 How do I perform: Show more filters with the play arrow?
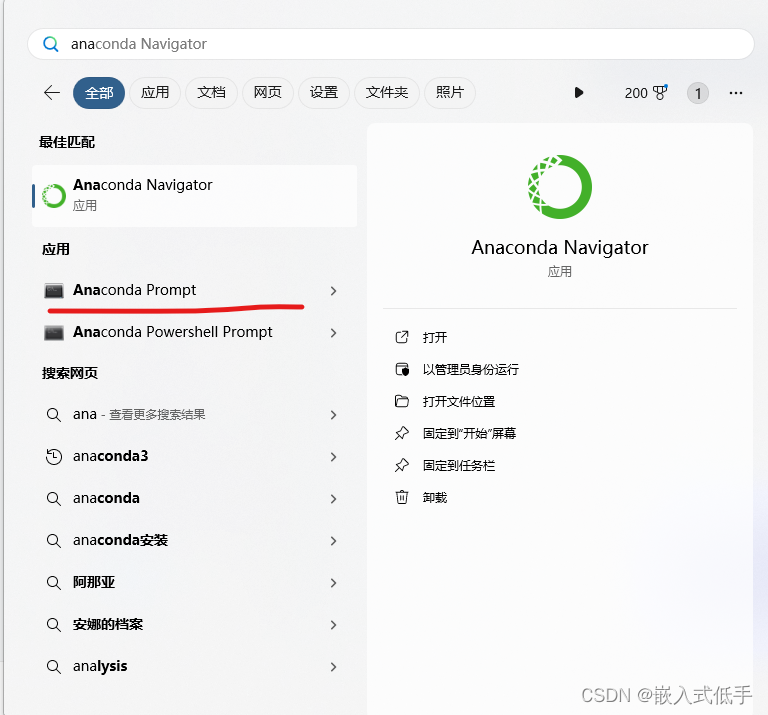(x=578, y=93)
